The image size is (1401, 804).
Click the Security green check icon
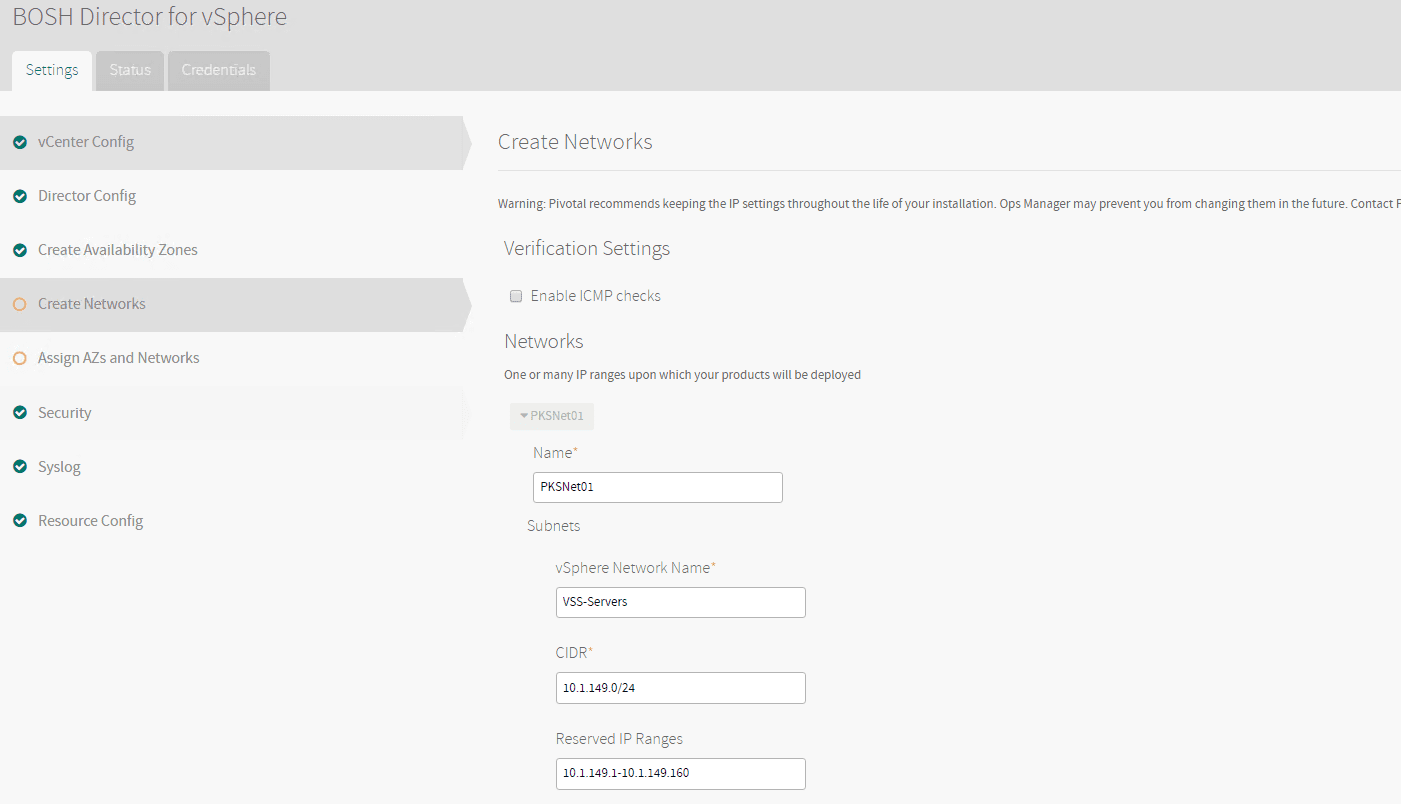pos(20,413)
